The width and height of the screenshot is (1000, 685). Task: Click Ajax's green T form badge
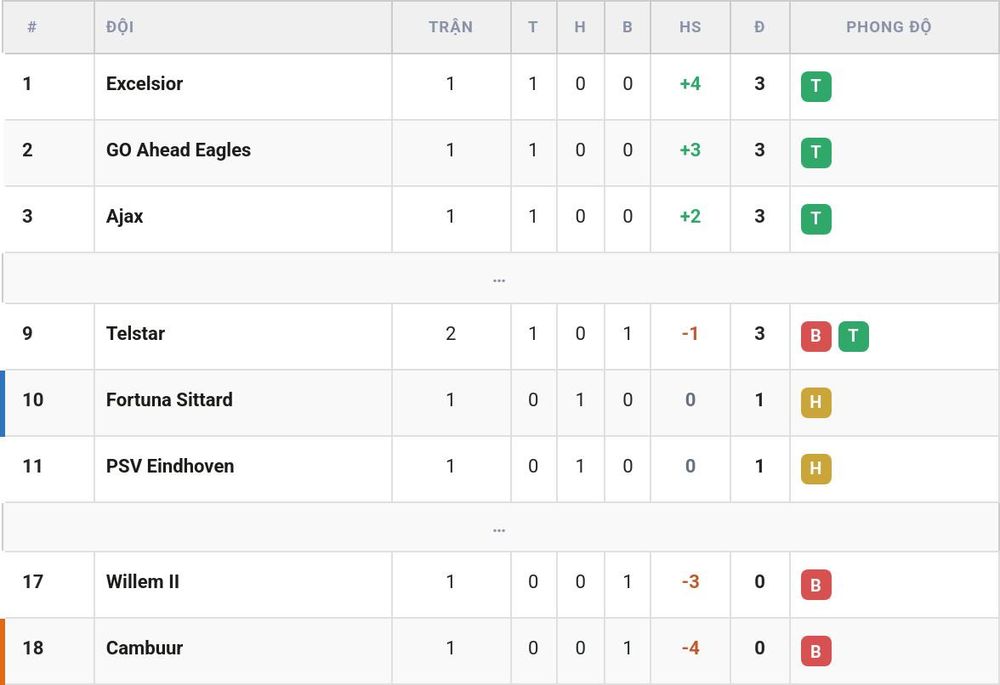(816, 219)
